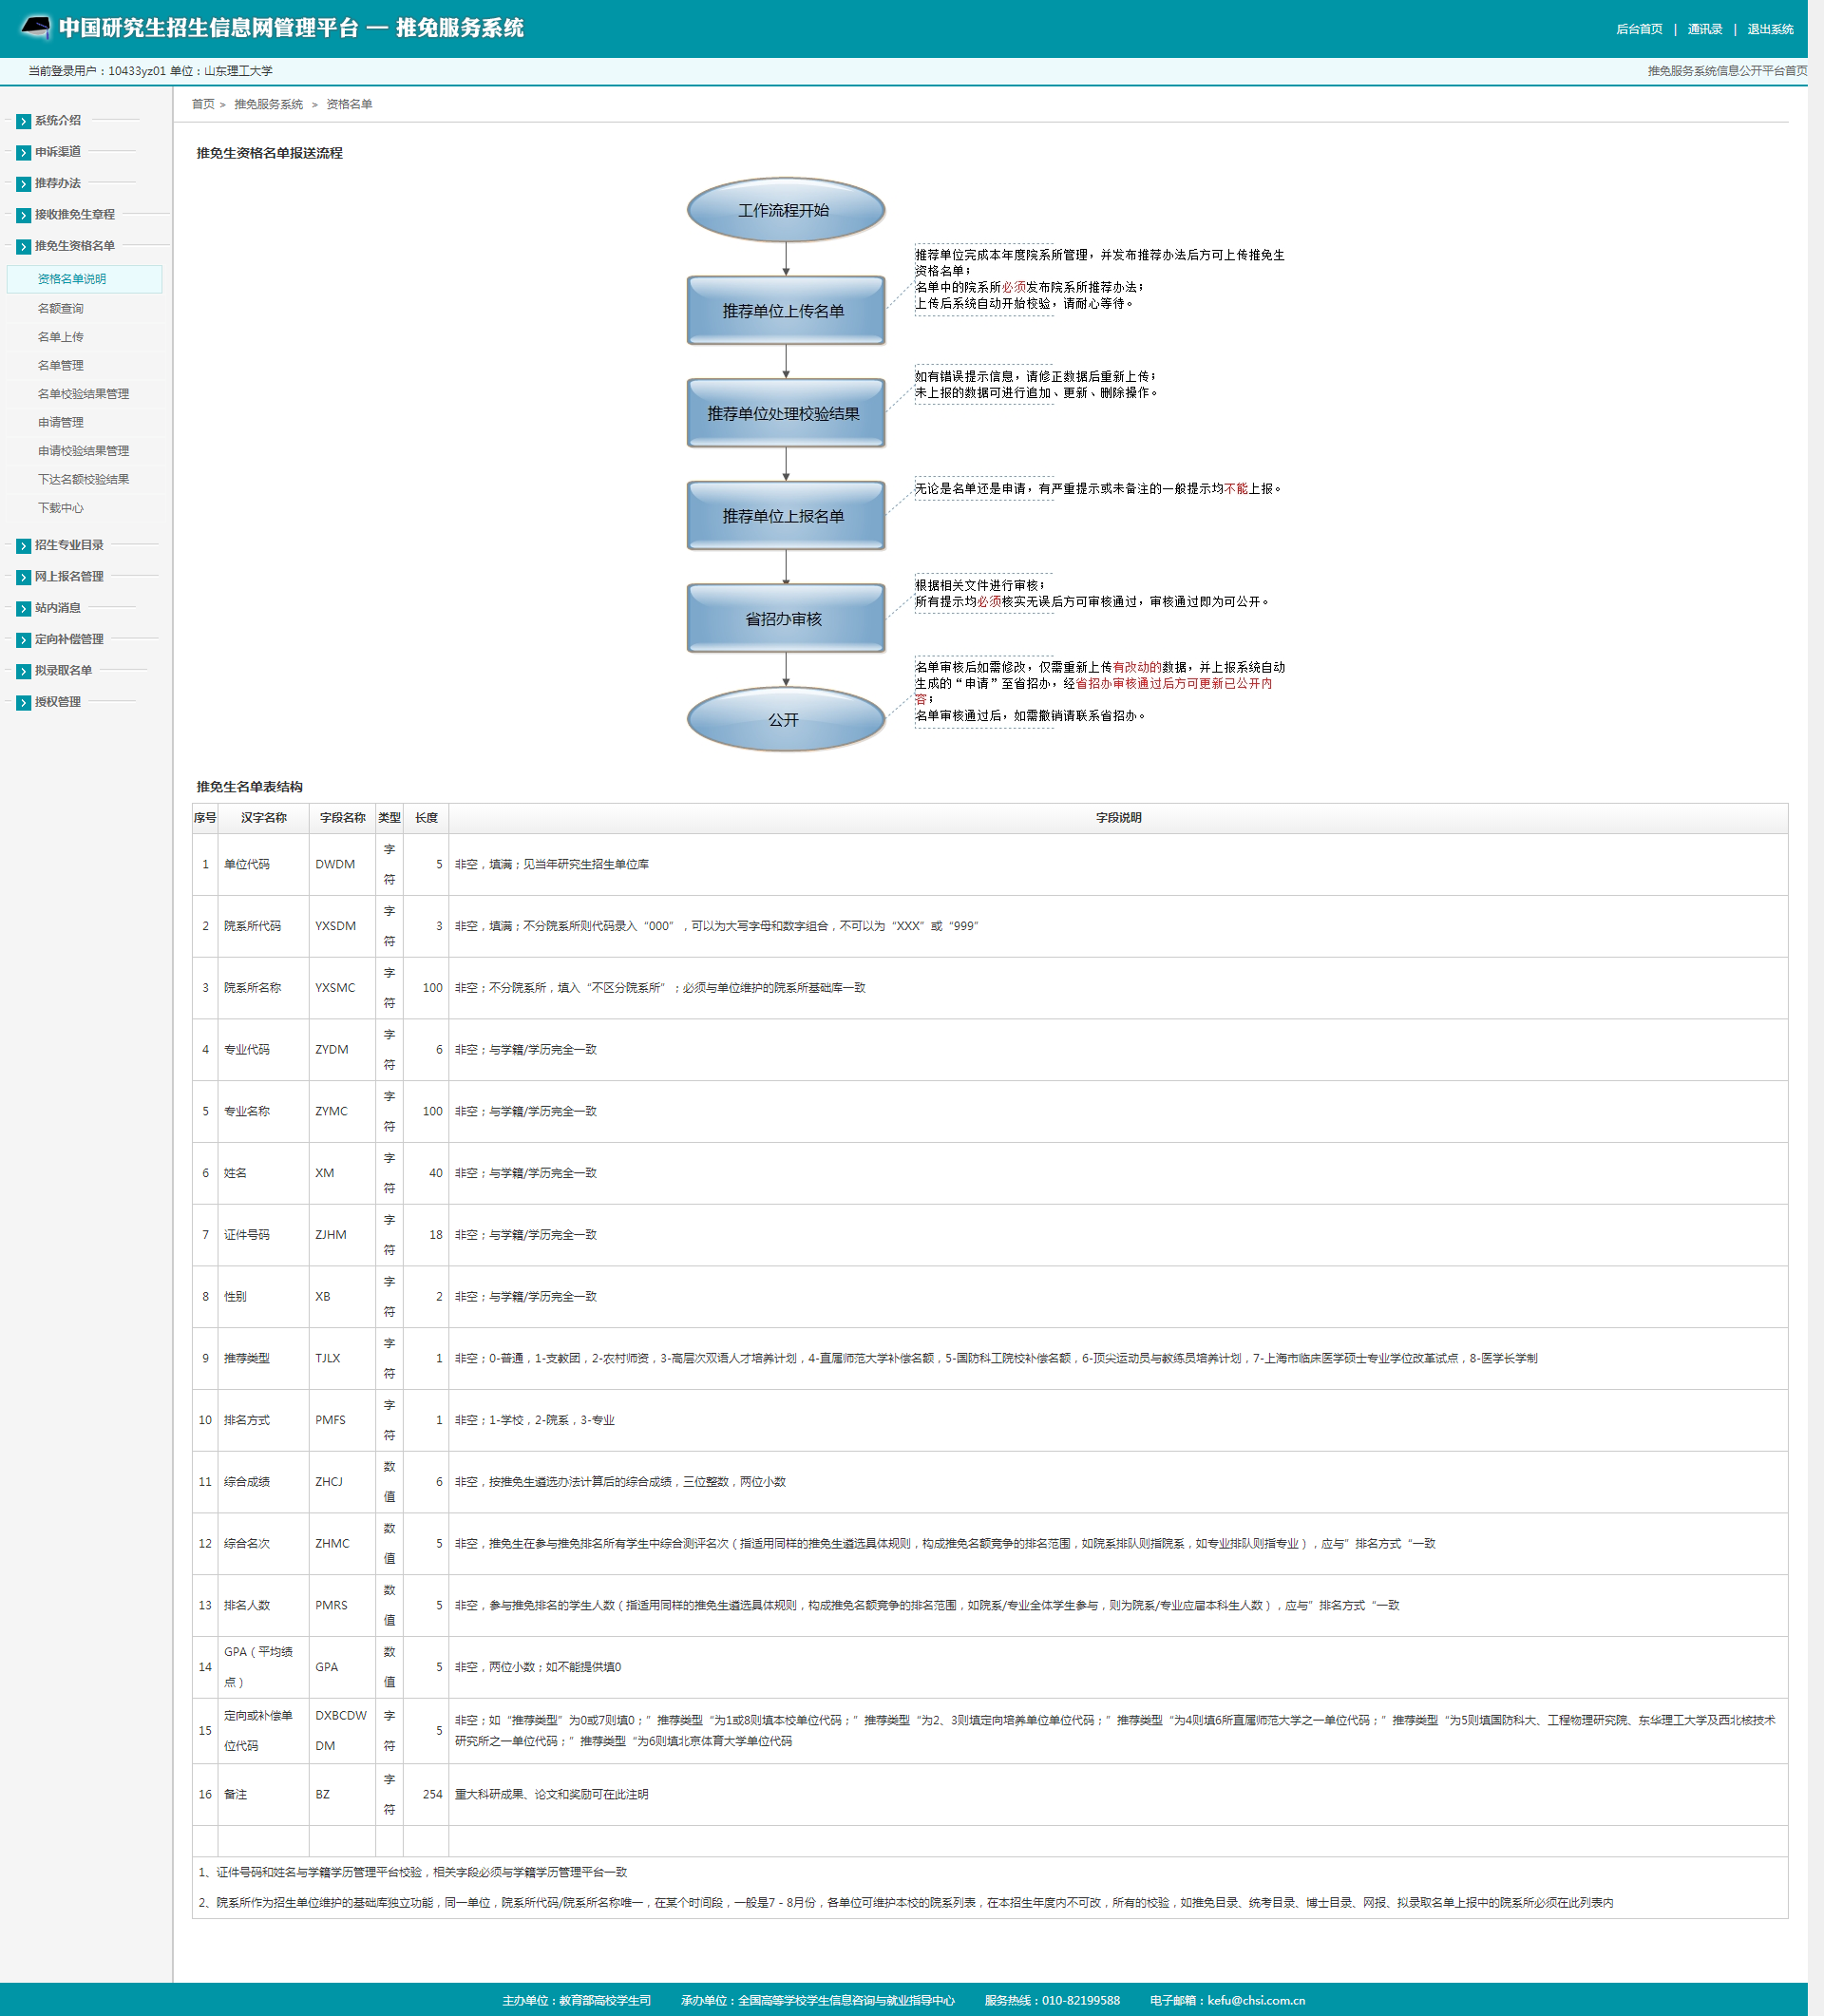
Task: Select 名单校验结果管理 in sidebar
Action: tap(83, 394)
